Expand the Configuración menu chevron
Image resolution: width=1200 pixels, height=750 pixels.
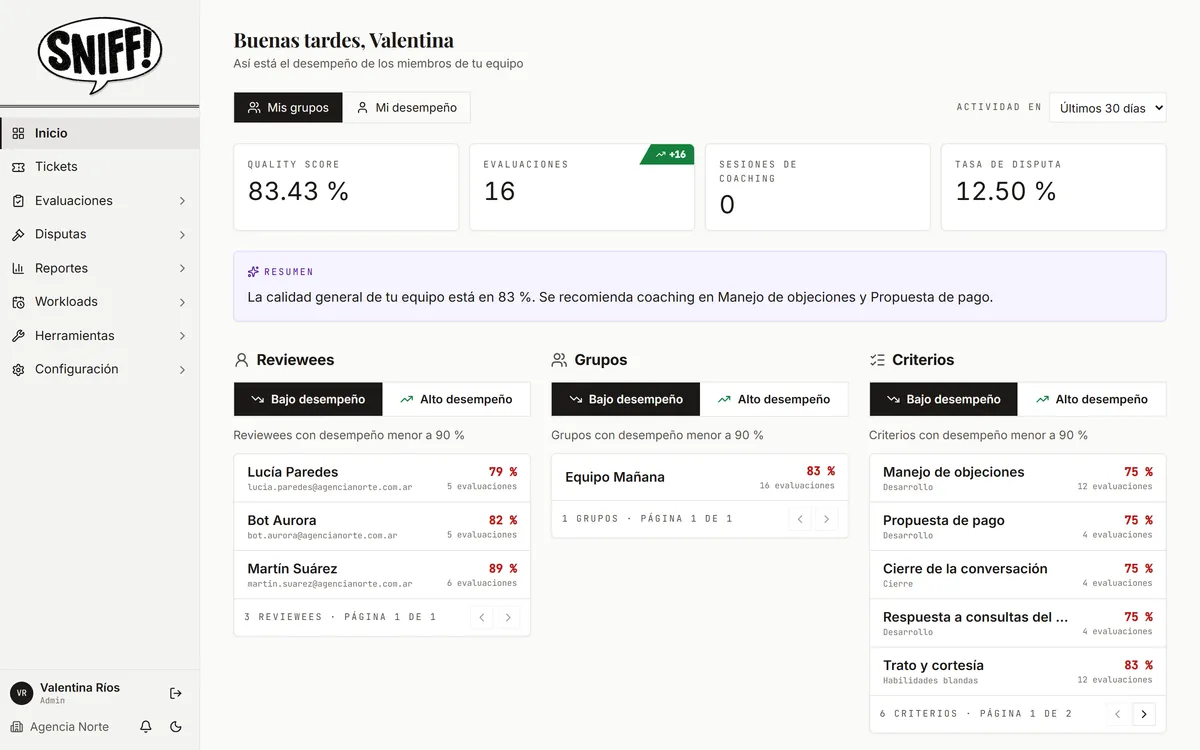click(x=182, y=369)
